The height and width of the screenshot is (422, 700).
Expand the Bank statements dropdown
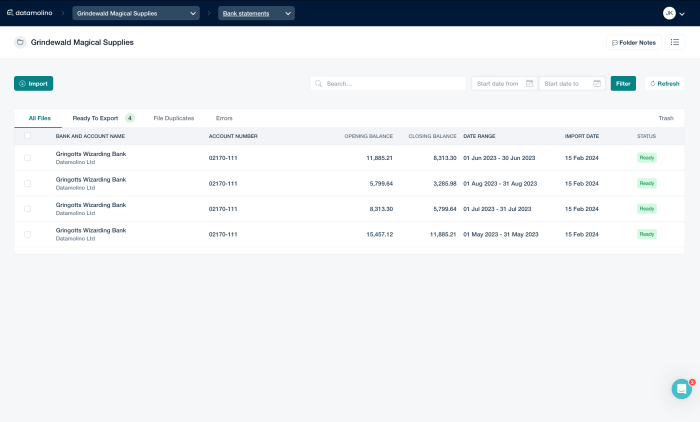click(x=256, y=13)
